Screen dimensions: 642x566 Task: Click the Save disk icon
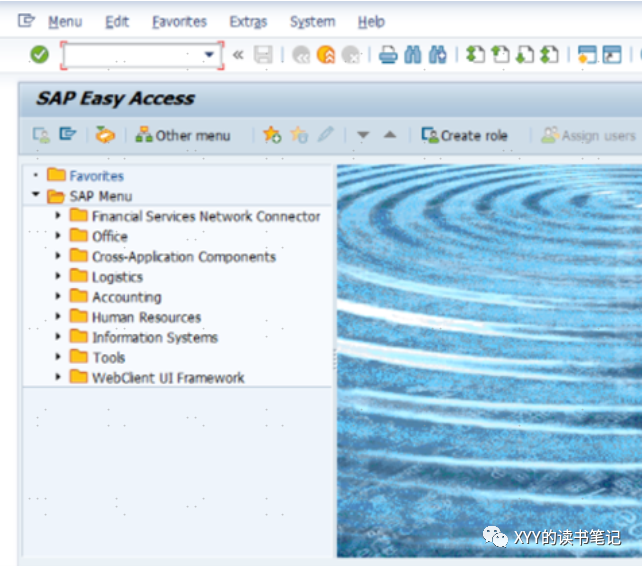point(263,55)
